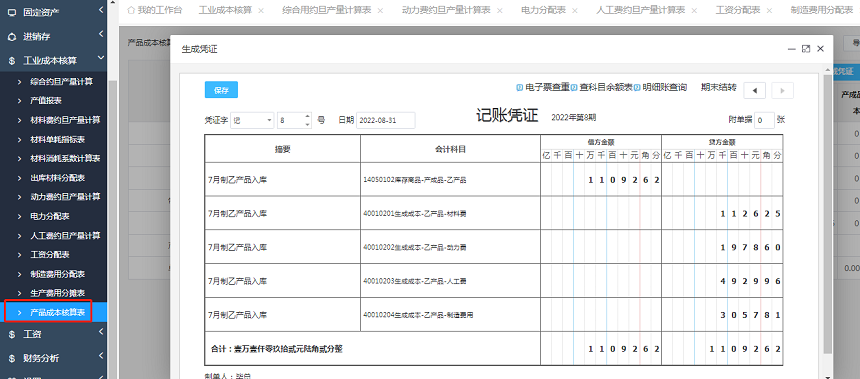The width and height of the screenshot is (860, 379).
Task: Expand the 固定资产 sidebar section
Action: tap(101, 10)
